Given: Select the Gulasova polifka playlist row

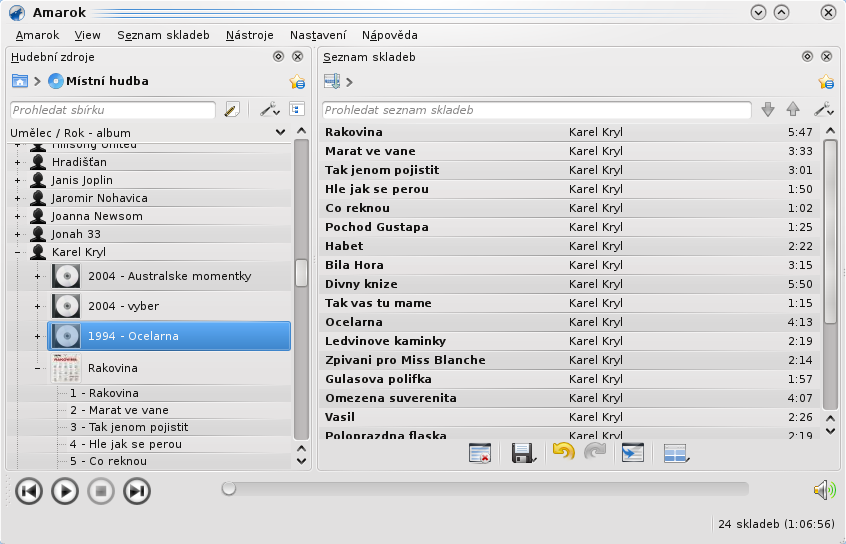Looking at the screenshot, I should click(x=570, y=379).
